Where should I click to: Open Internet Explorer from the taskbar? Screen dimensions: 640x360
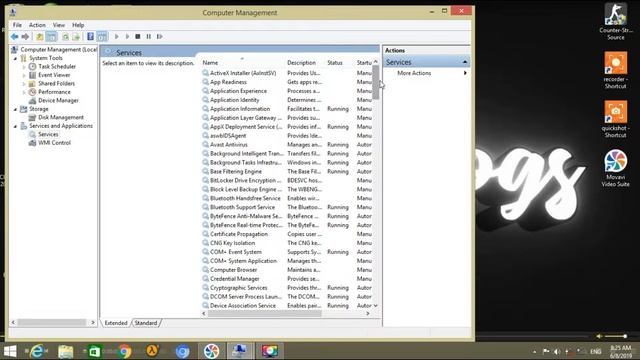[x=37, y=351]
